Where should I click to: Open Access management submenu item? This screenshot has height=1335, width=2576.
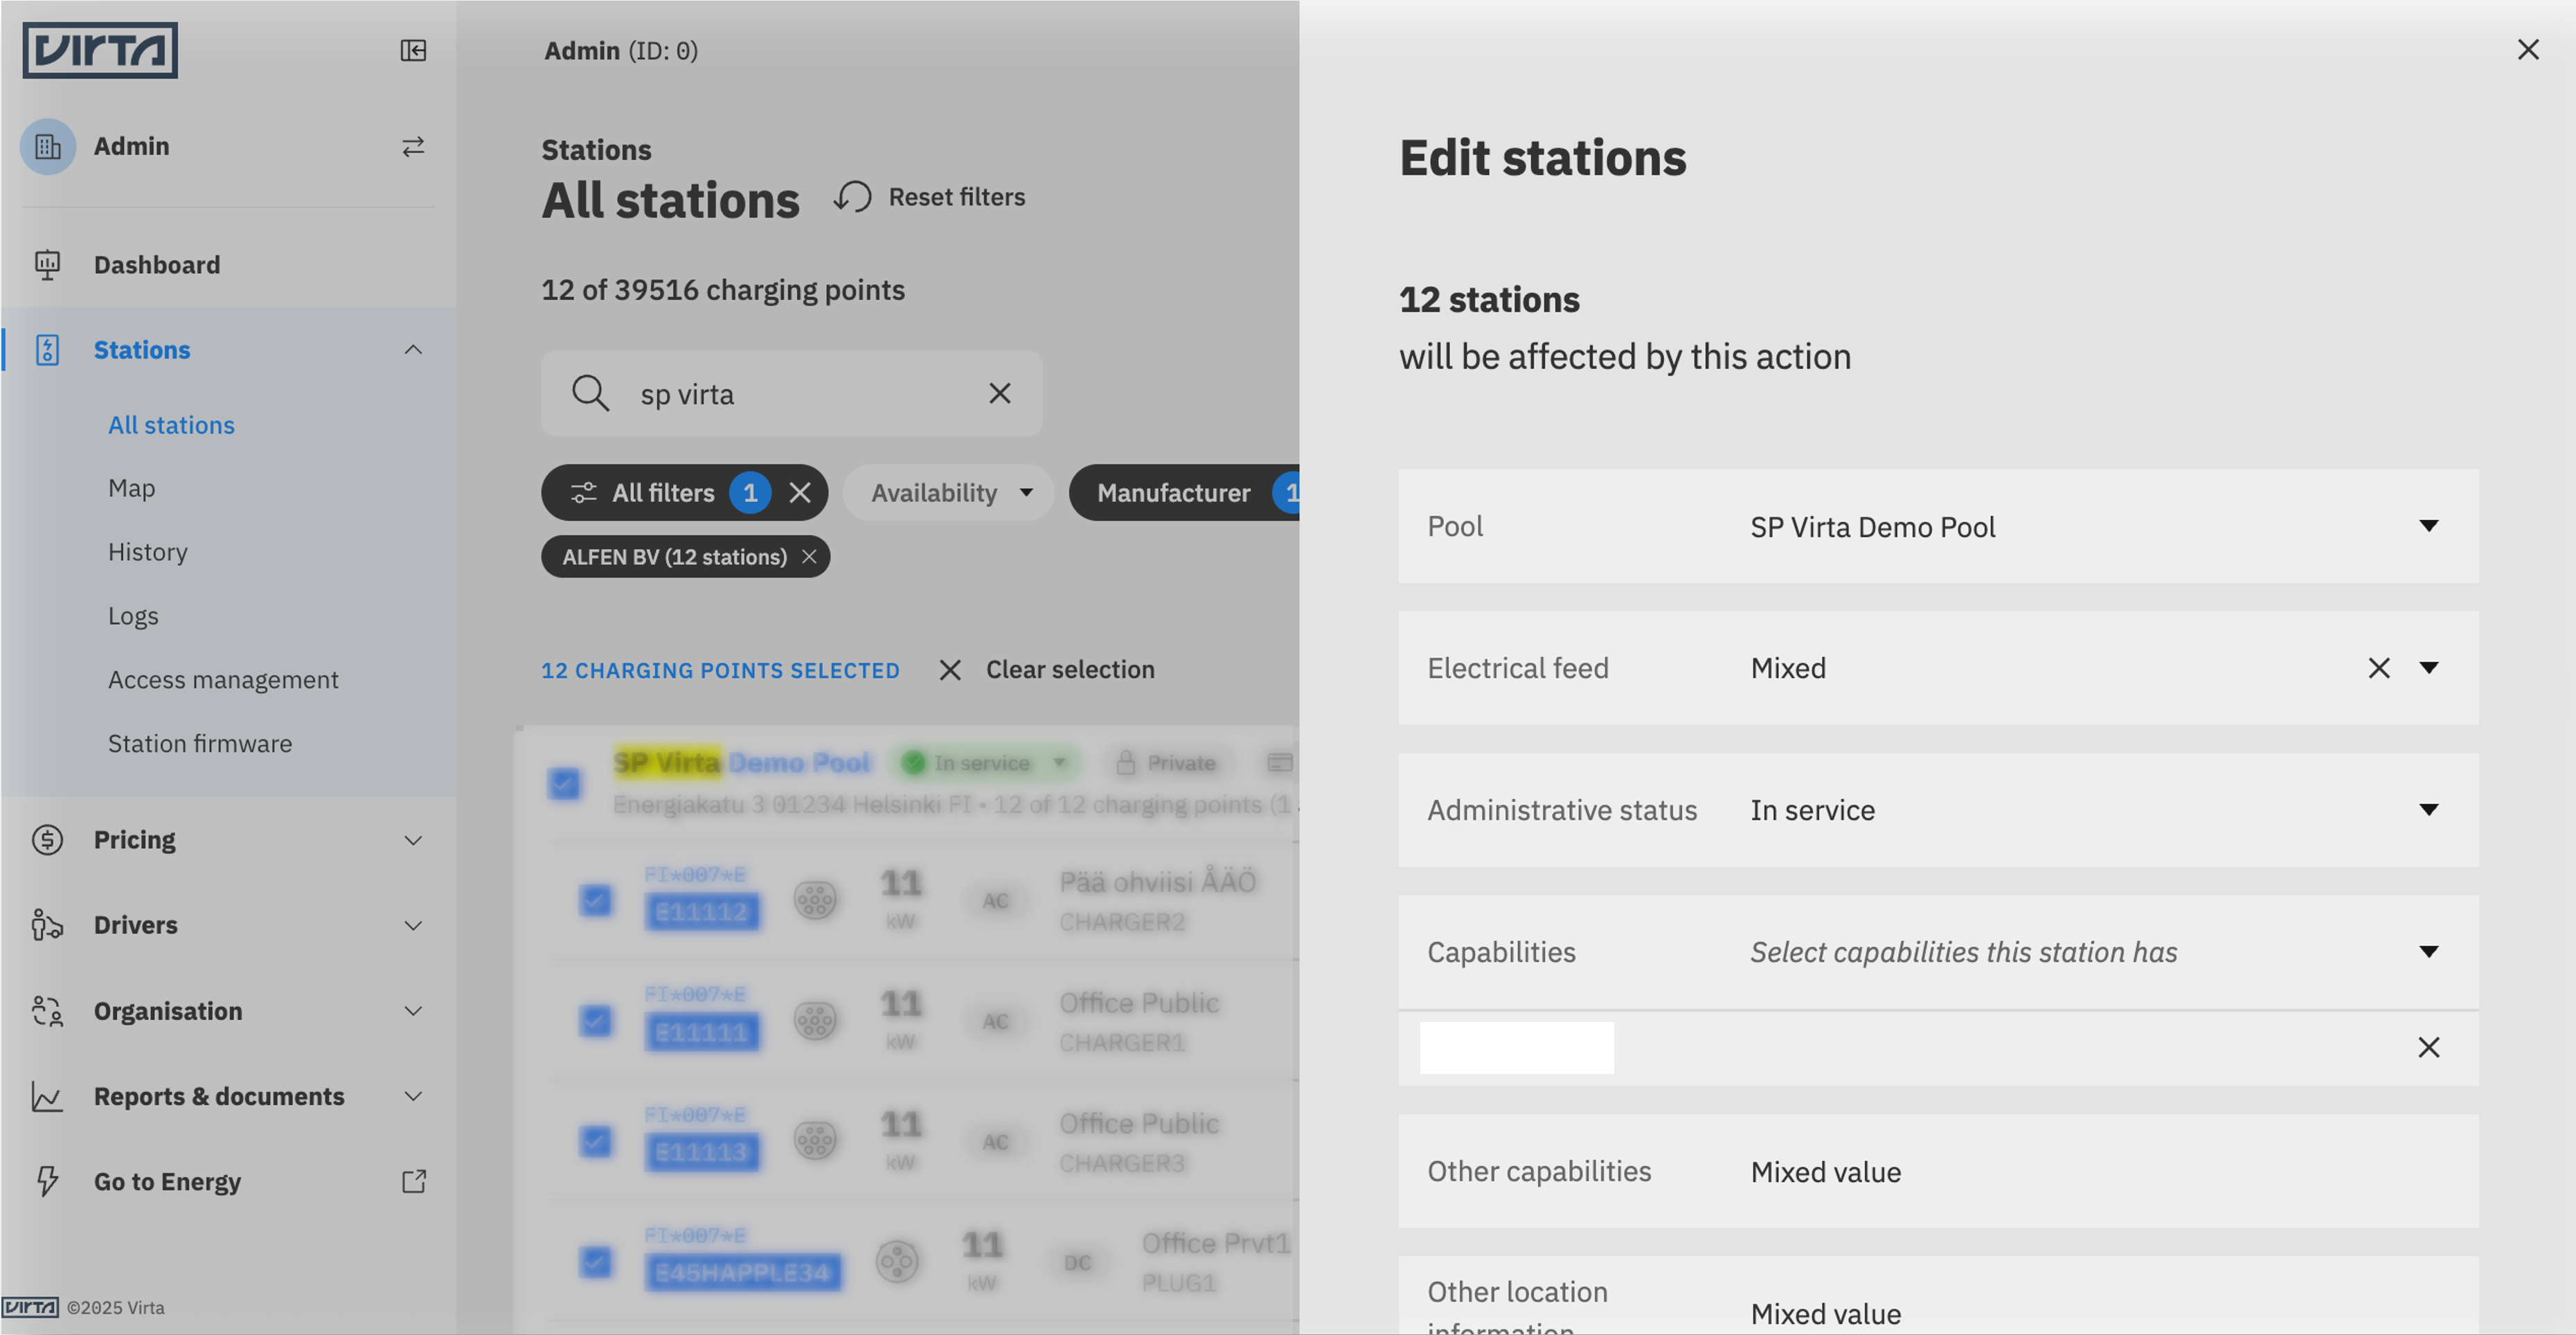pos(223,680)
